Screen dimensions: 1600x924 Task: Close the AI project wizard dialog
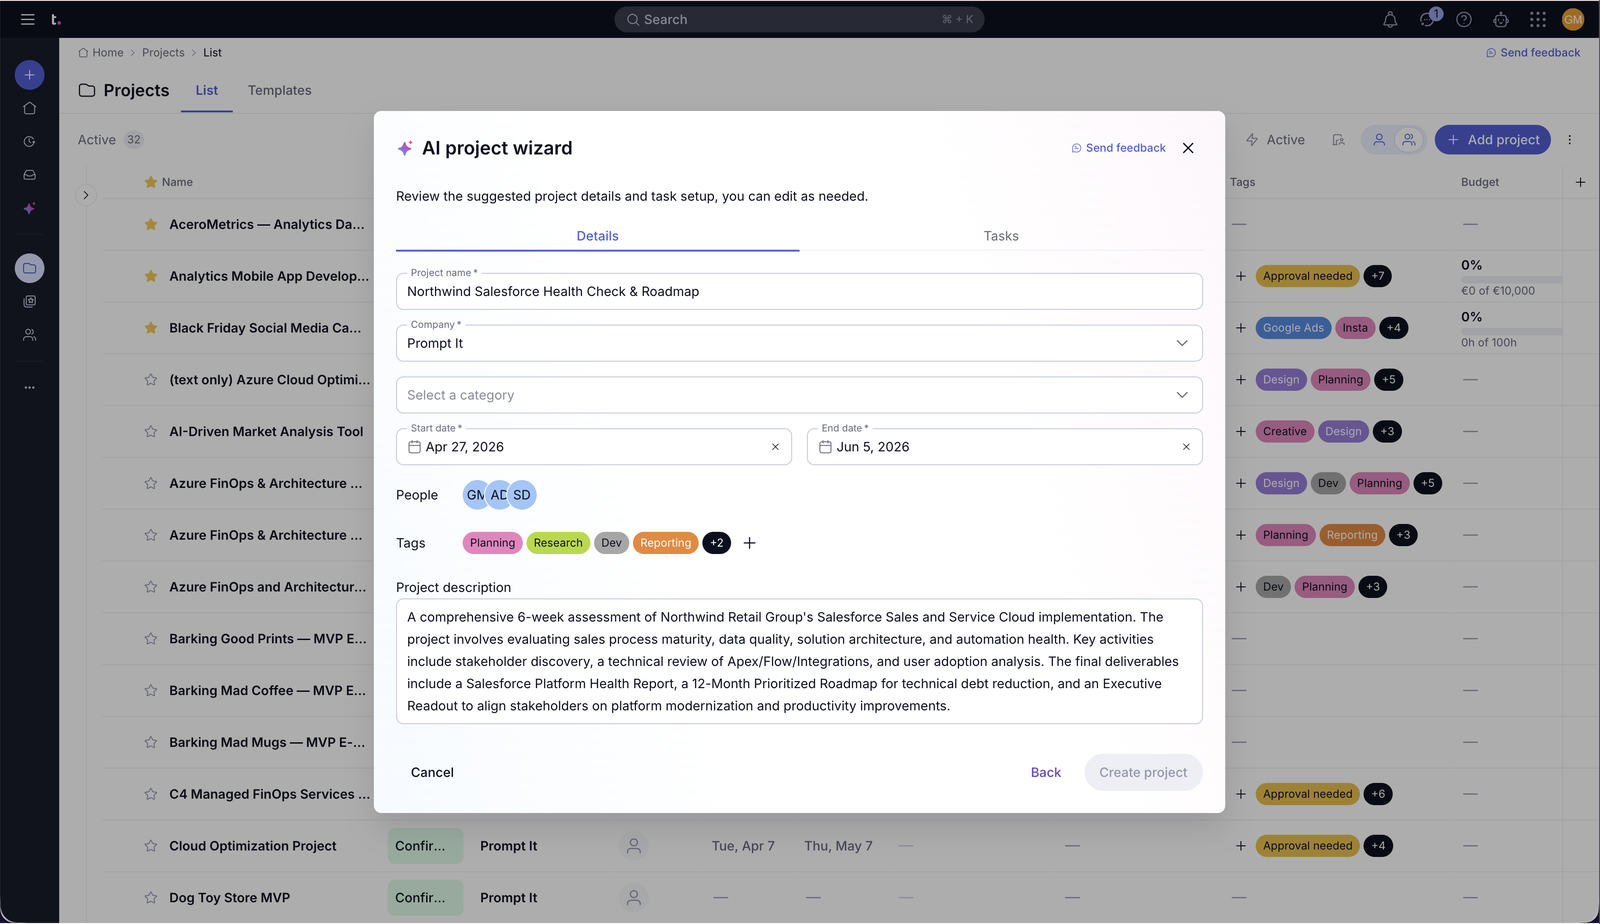click(1188, 148)
